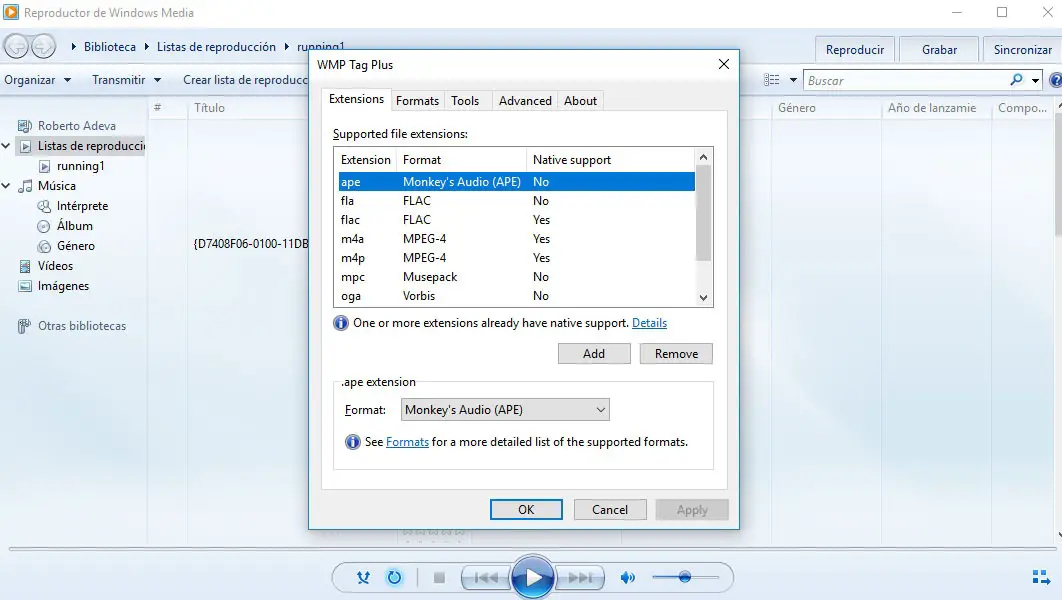This screenshot has height=600, width=1062.
Task: Open the Details link
Action: [x=650, y=323]
